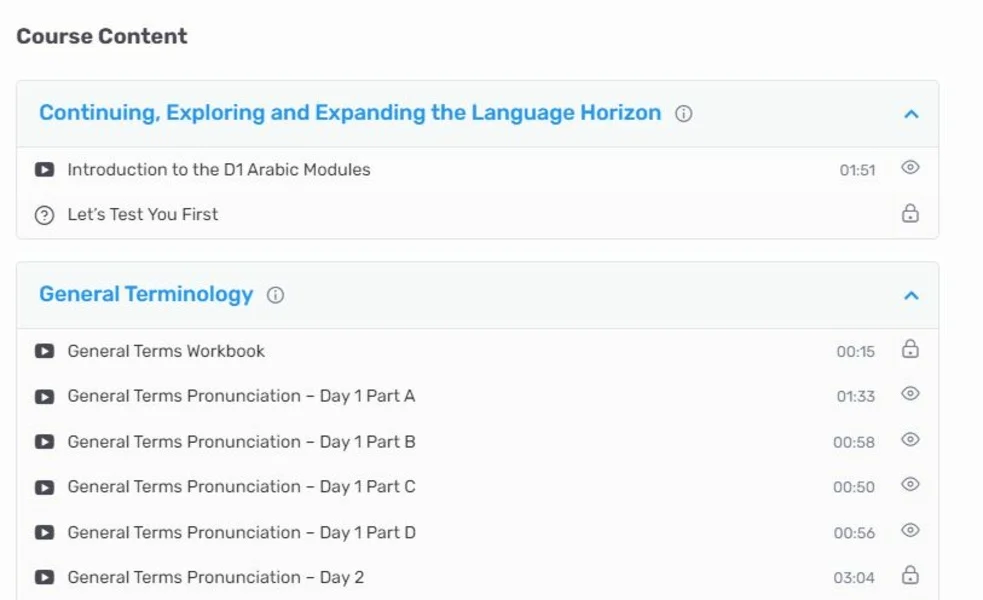Click info icon next to Language Horizon heading

[x=683, y=113]
